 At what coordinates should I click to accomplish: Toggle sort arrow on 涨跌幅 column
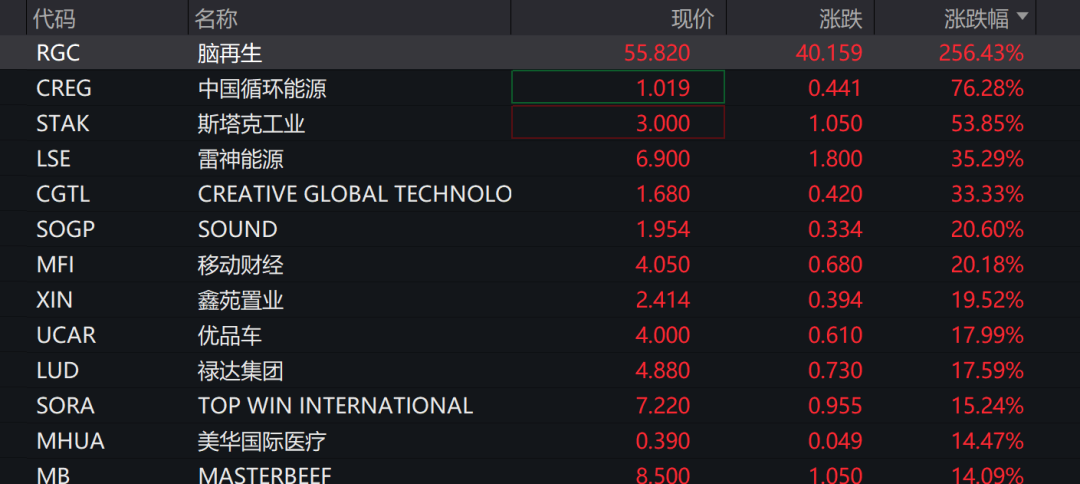(x=1022, y=17)
